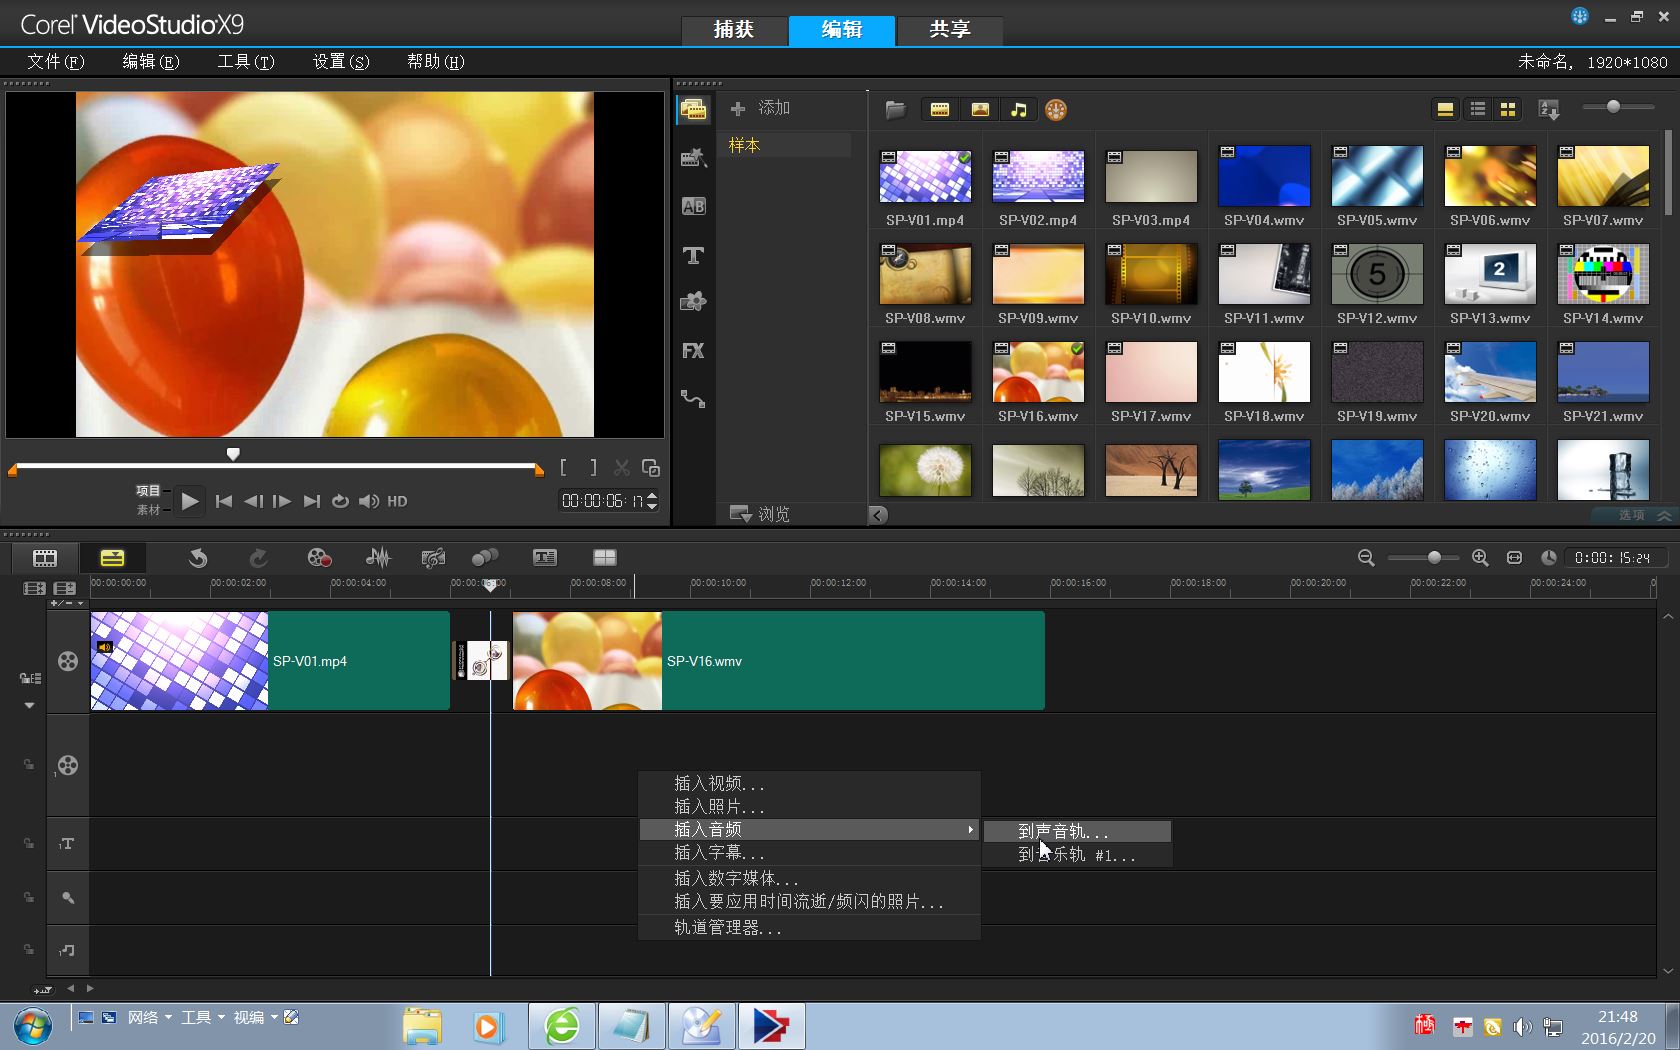Toggle the show videos filter
This screenshot has width=1680, height=1050.
pyautogui.click(x=940, y=110)
